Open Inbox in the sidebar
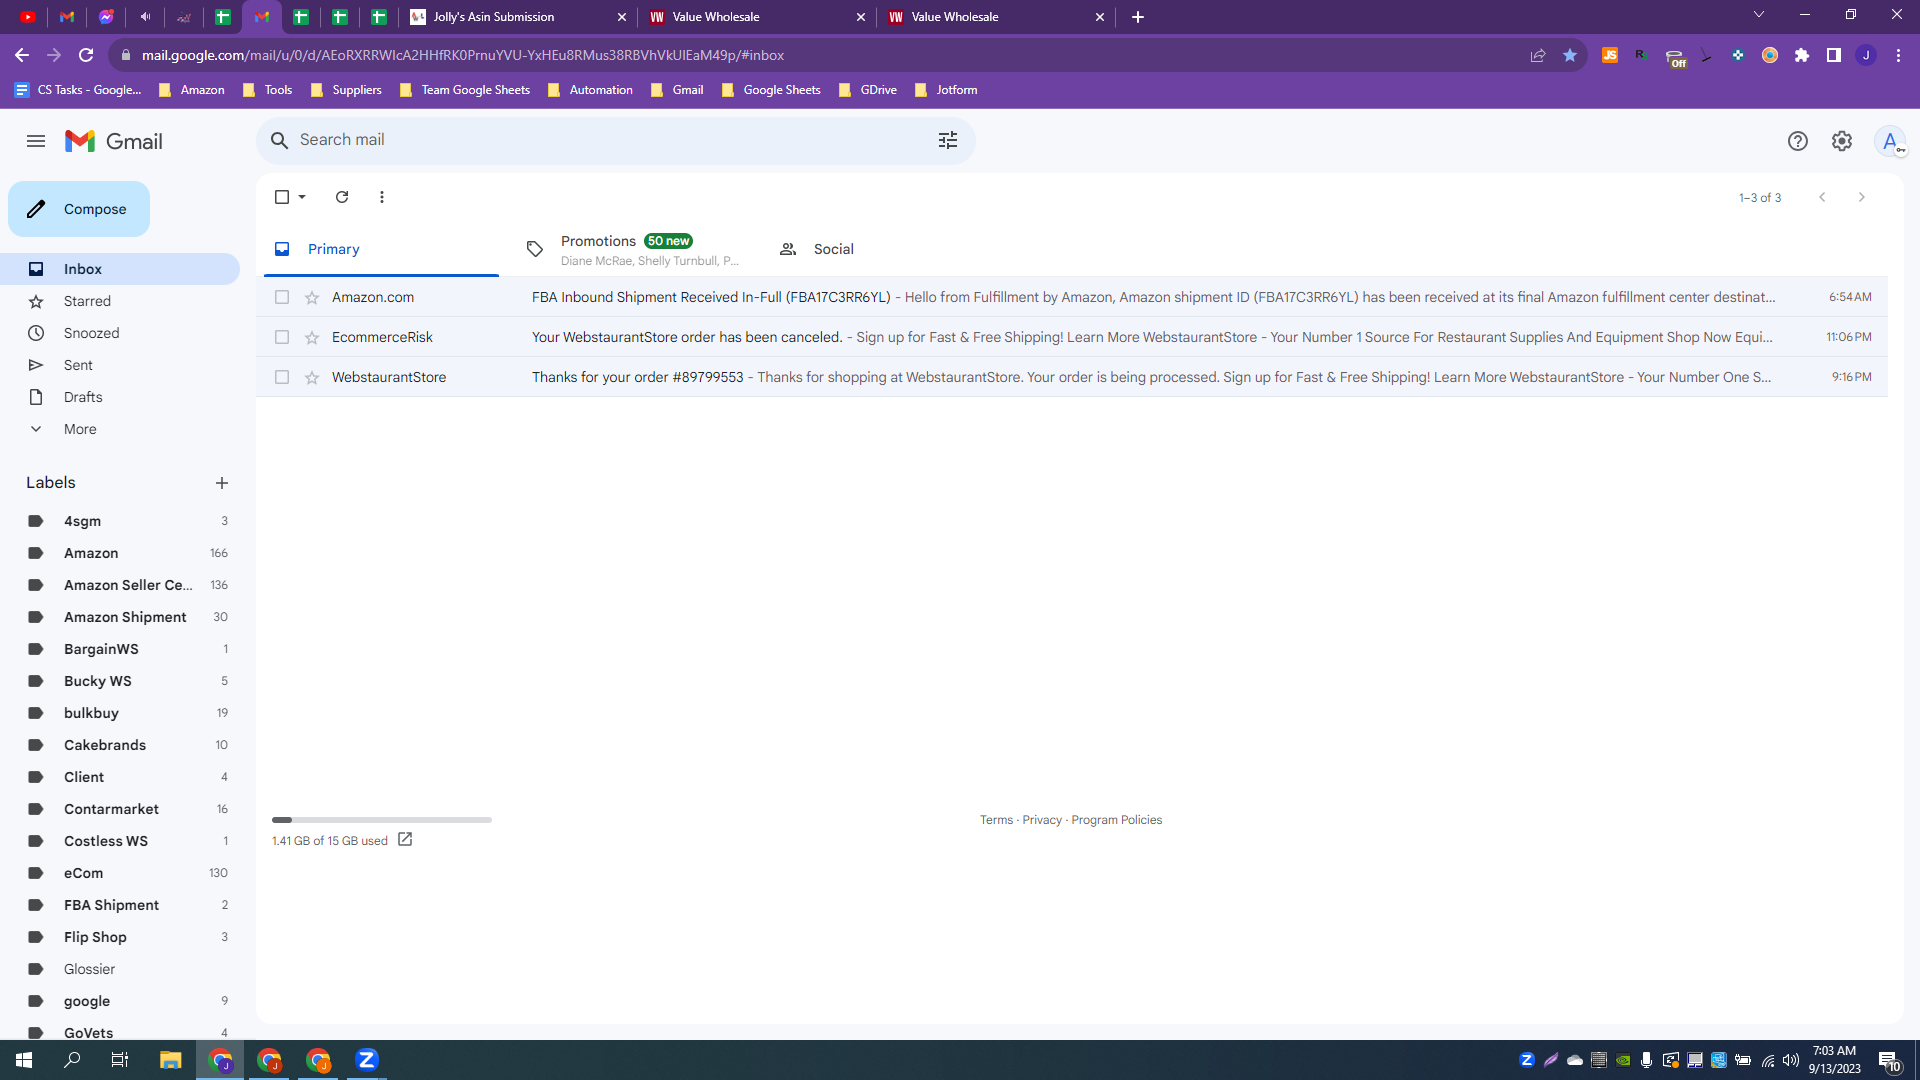The width and height of the screenshot is (1920, 1080). click(120, 269)
